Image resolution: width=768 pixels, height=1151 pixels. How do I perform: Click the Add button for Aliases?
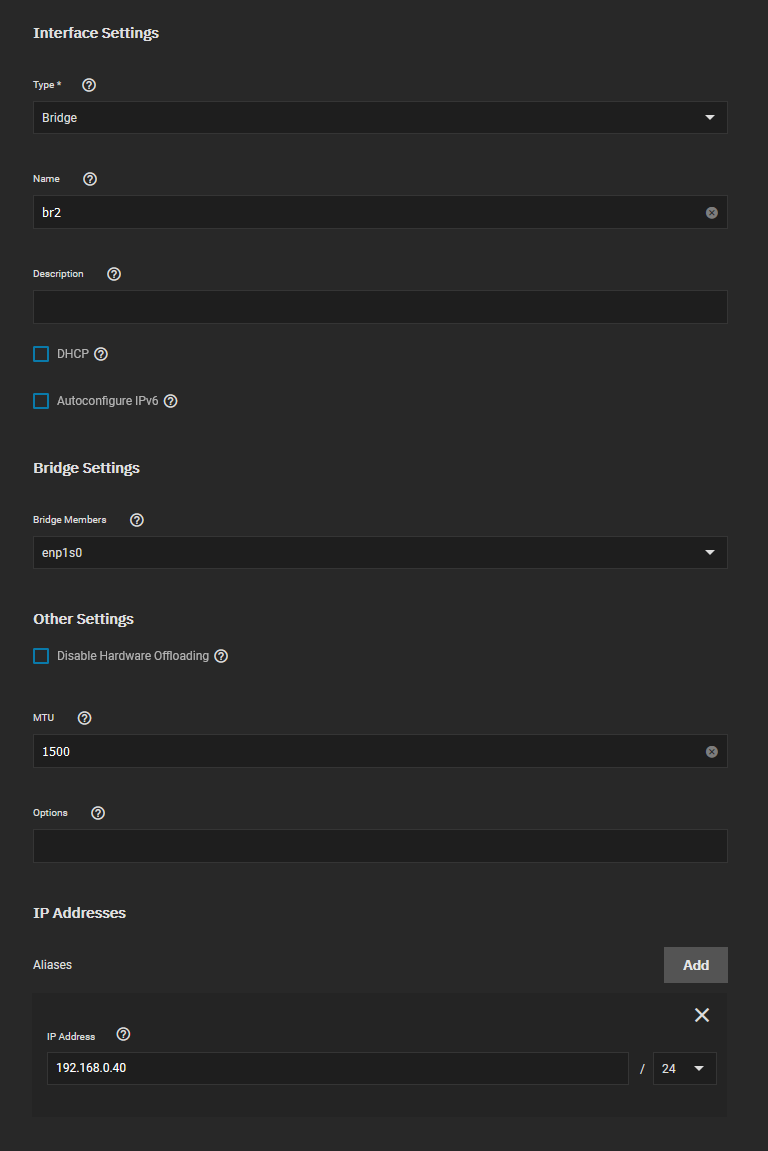695,965
